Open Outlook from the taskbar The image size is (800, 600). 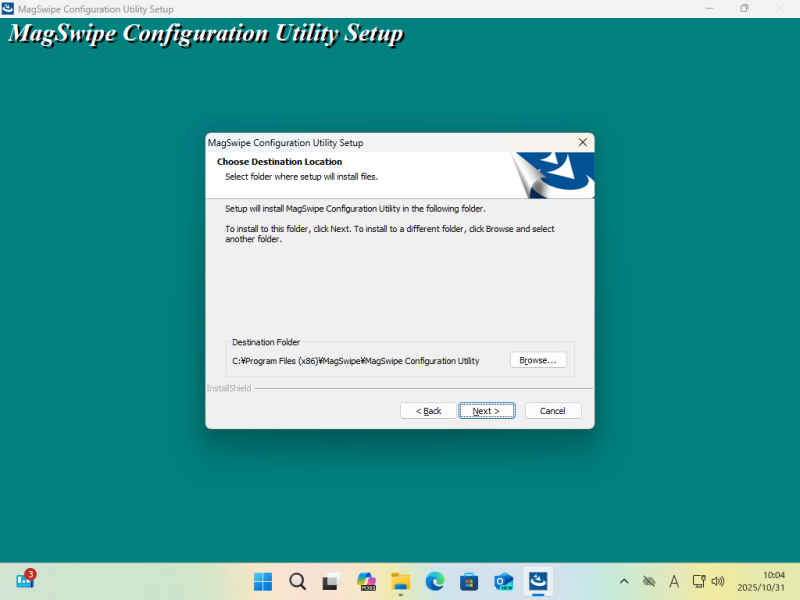point(504,581)
